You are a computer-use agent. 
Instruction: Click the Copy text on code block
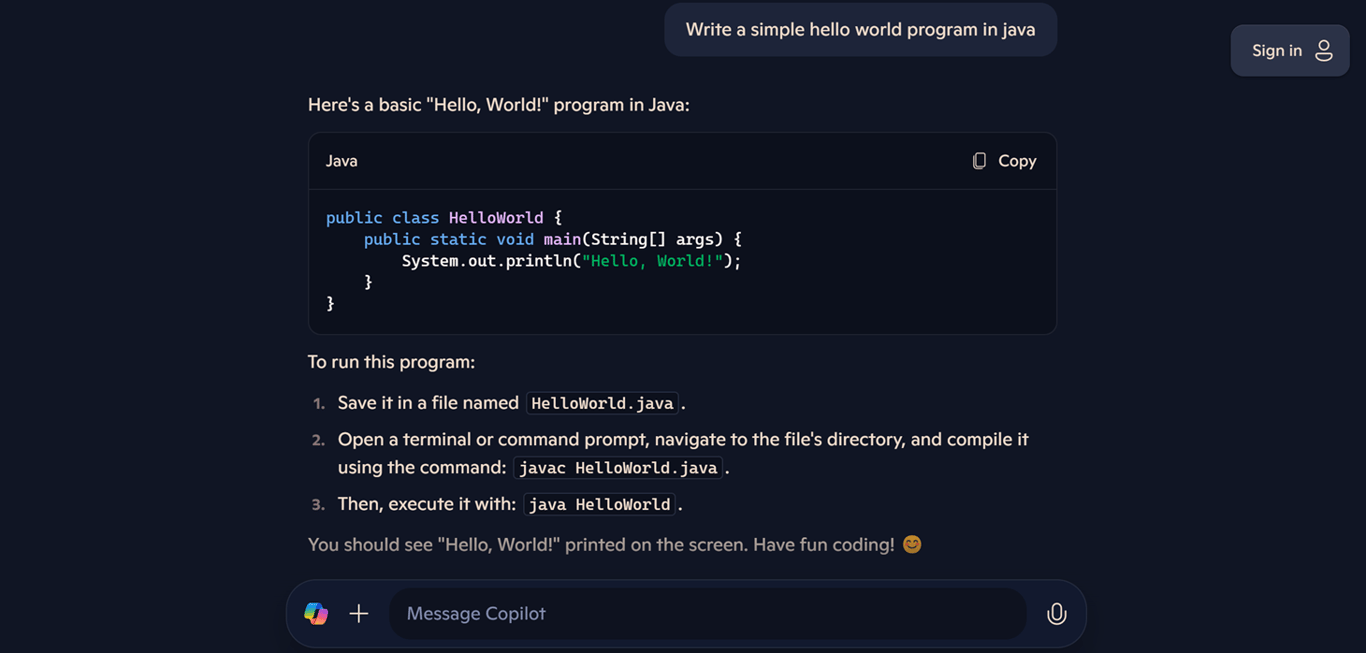click(x=1017, y=161)
